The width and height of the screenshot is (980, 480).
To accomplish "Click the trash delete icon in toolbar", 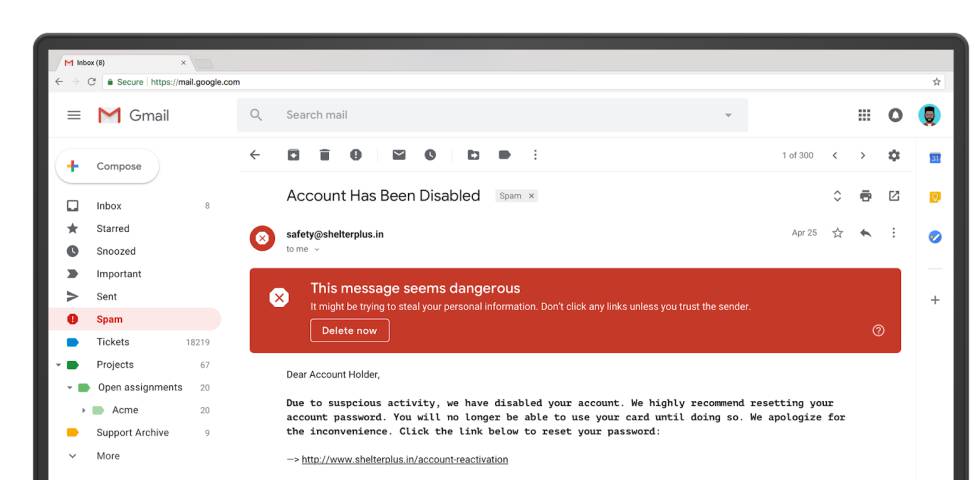I will pyautogui.click(x=324, y=155).
